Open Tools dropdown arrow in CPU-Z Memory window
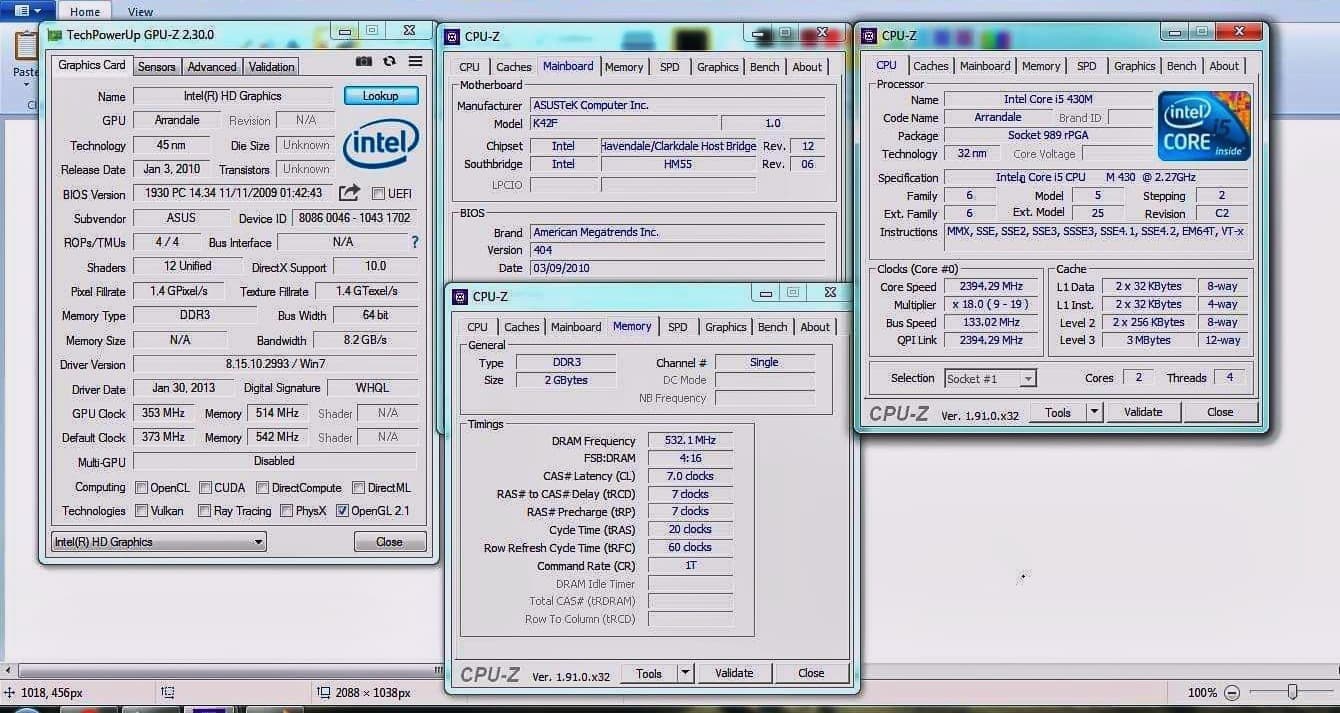The image size is (1340, 713). coord(685,673)
